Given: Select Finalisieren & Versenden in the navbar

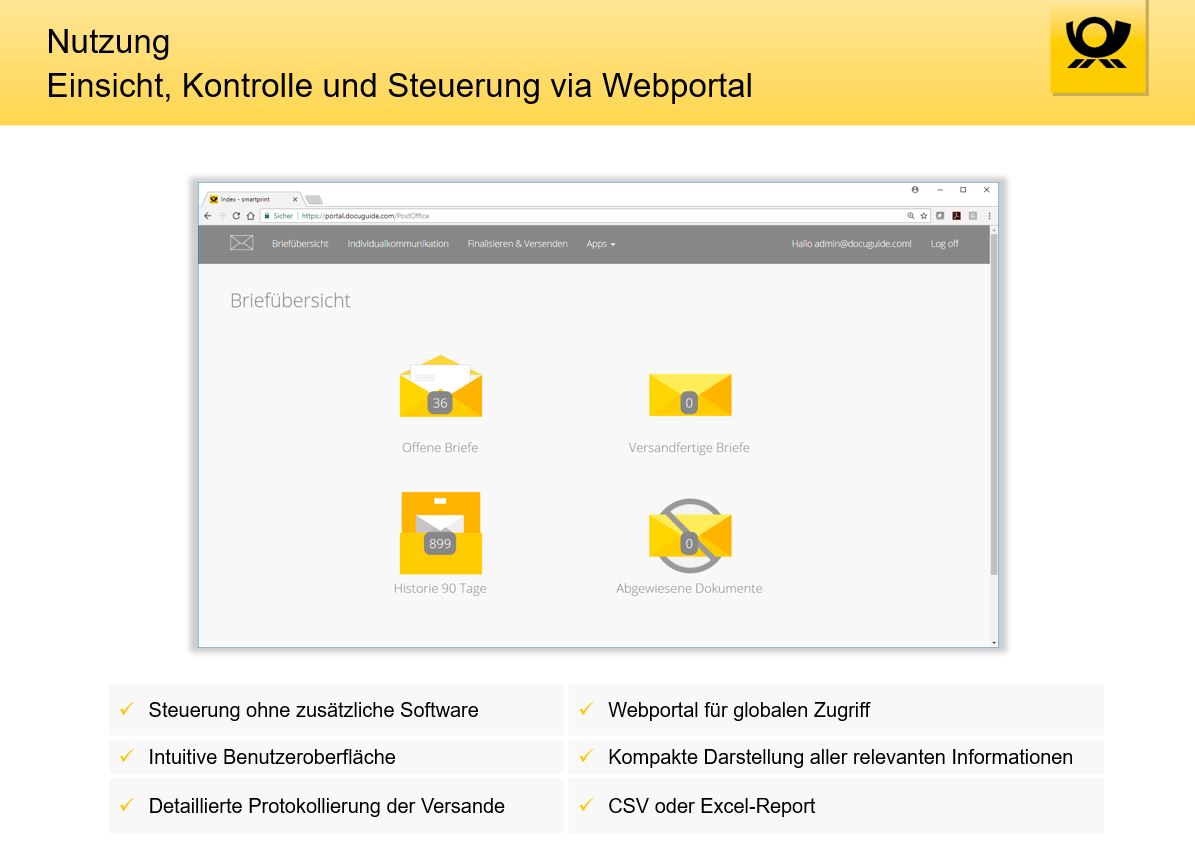Looking at the screenshot, I should point(517,244).
